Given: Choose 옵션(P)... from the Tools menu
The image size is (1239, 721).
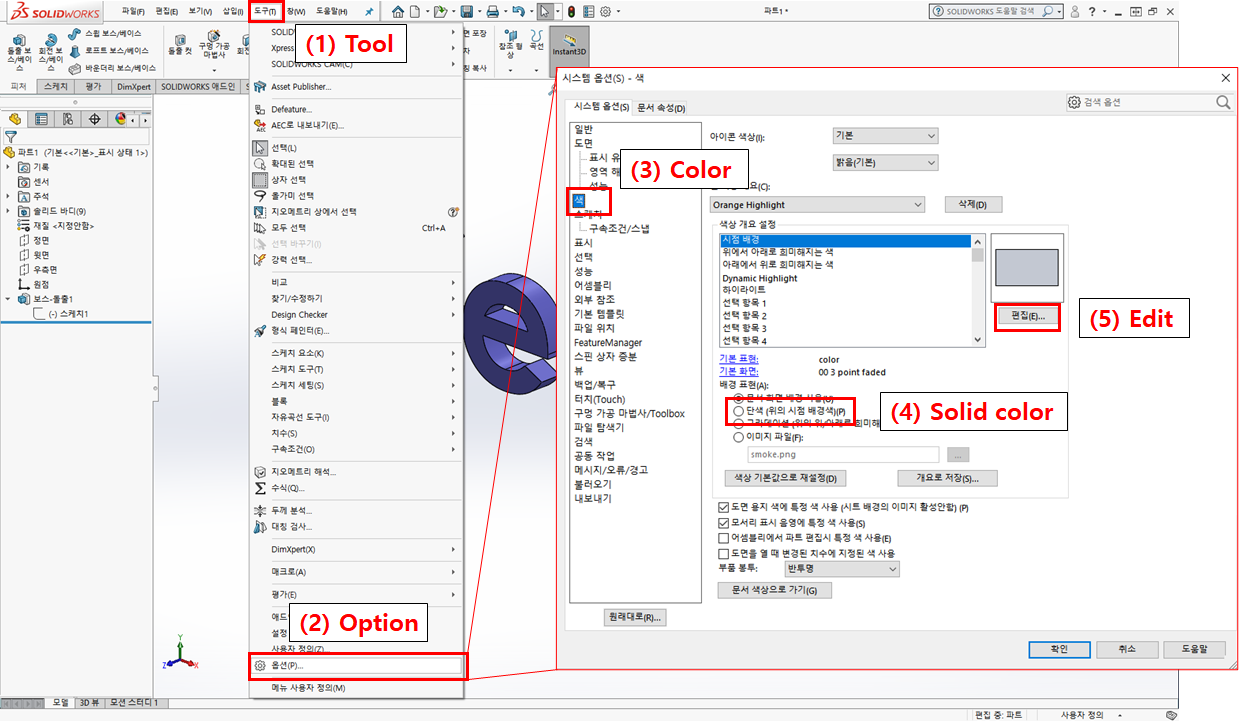Looking at the screenshot, I should (357, 666).
